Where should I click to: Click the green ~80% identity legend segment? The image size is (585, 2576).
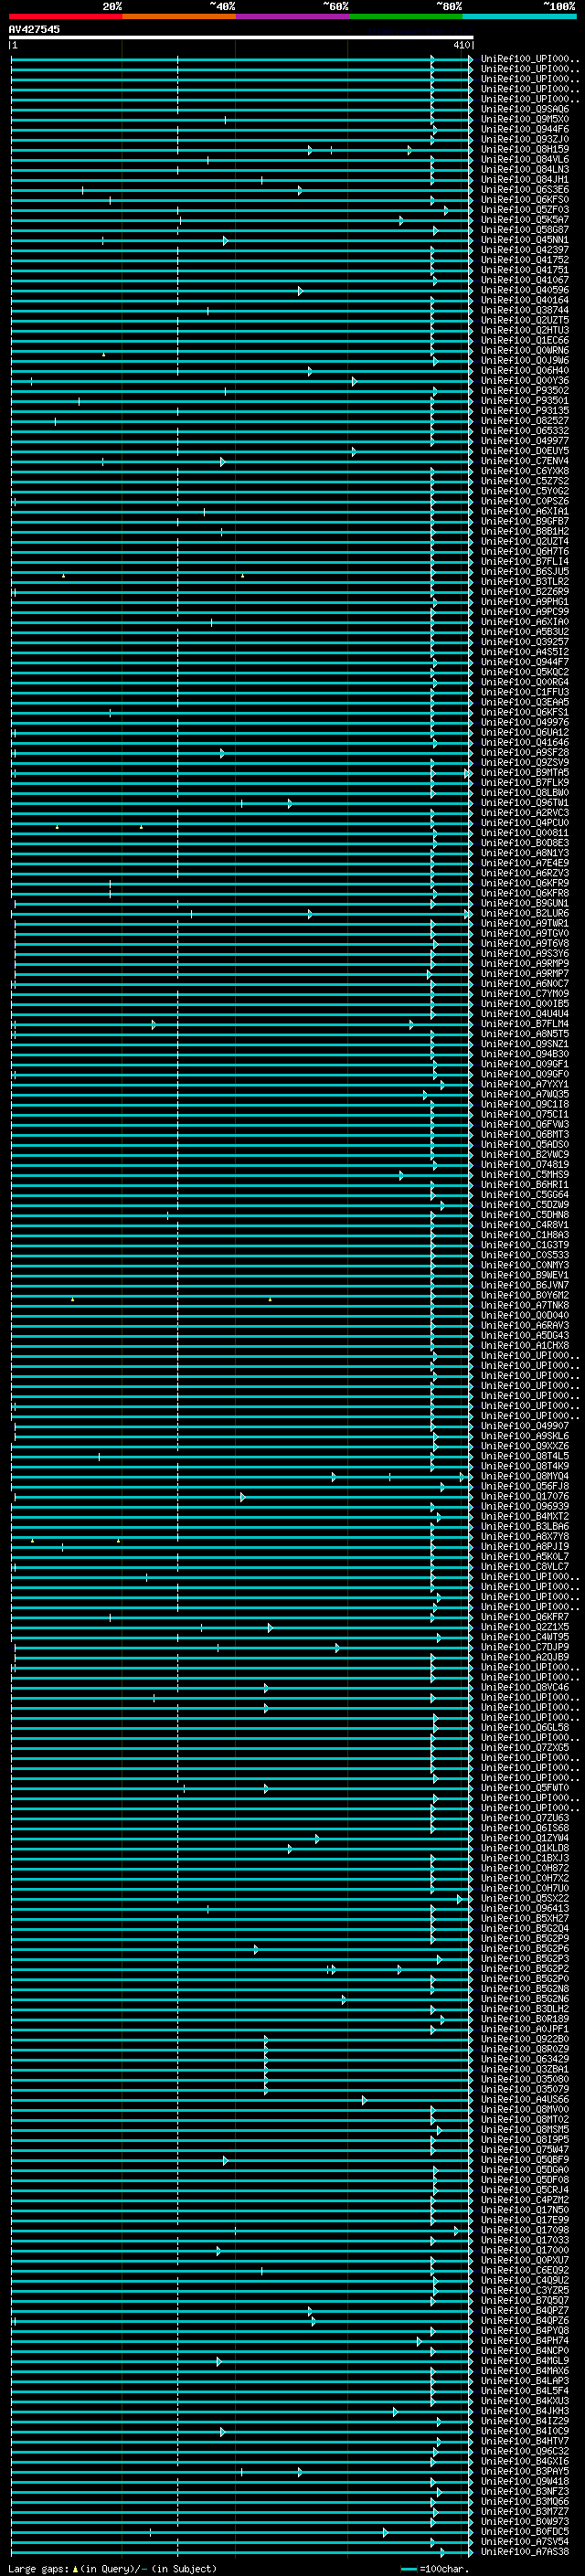pyautogui.click(x=405, y=16)
